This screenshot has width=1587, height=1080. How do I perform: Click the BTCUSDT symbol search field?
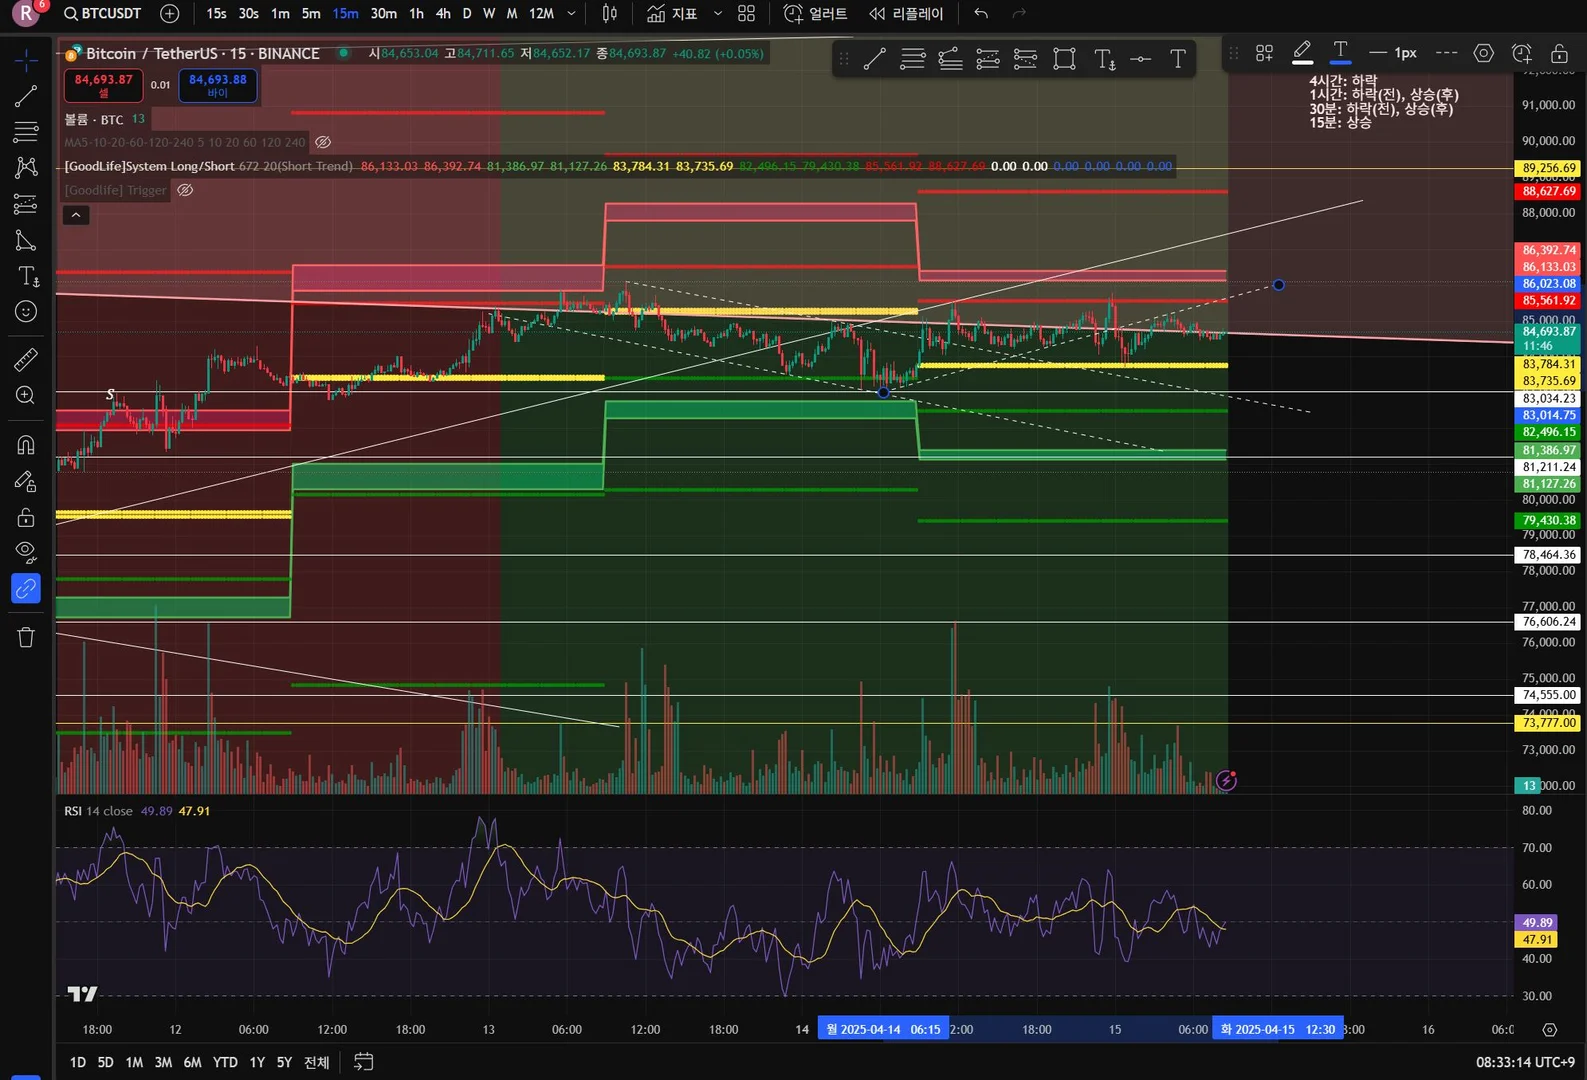pos(102,14)
